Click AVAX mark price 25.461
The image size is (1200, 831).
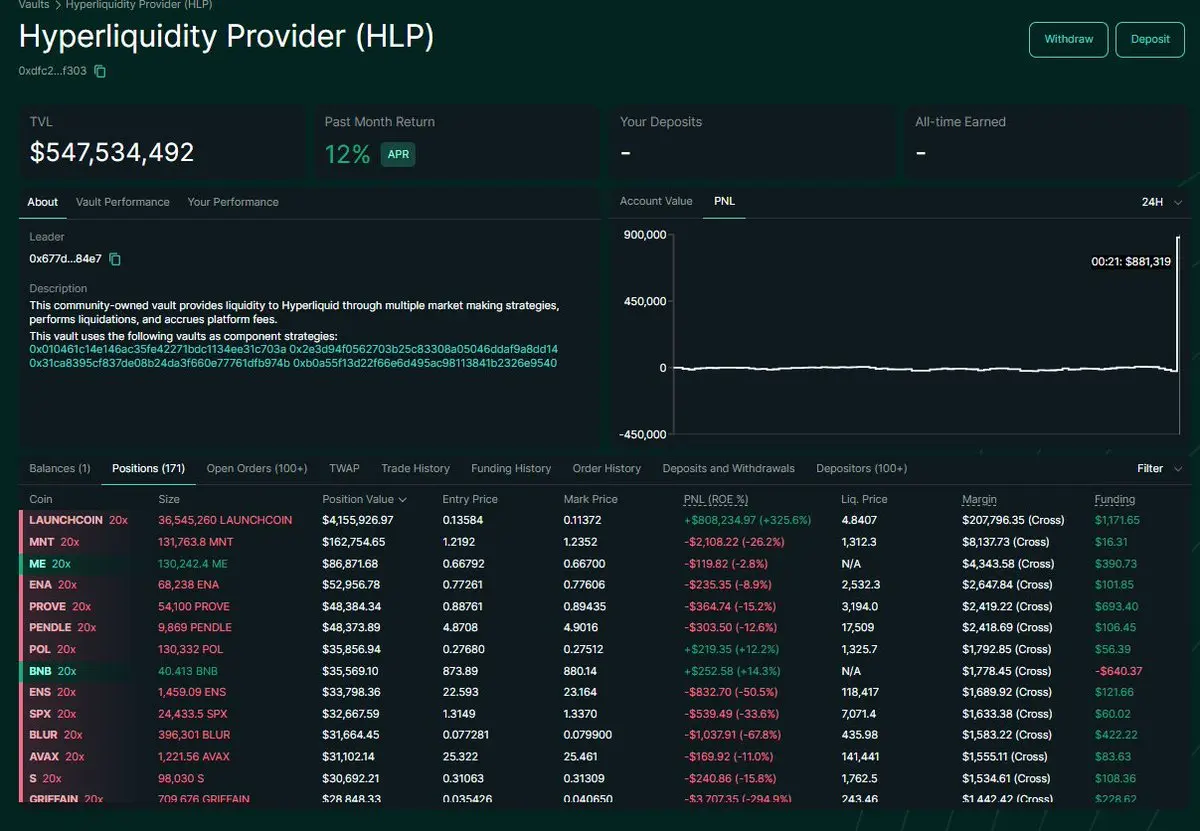[581, 757]
